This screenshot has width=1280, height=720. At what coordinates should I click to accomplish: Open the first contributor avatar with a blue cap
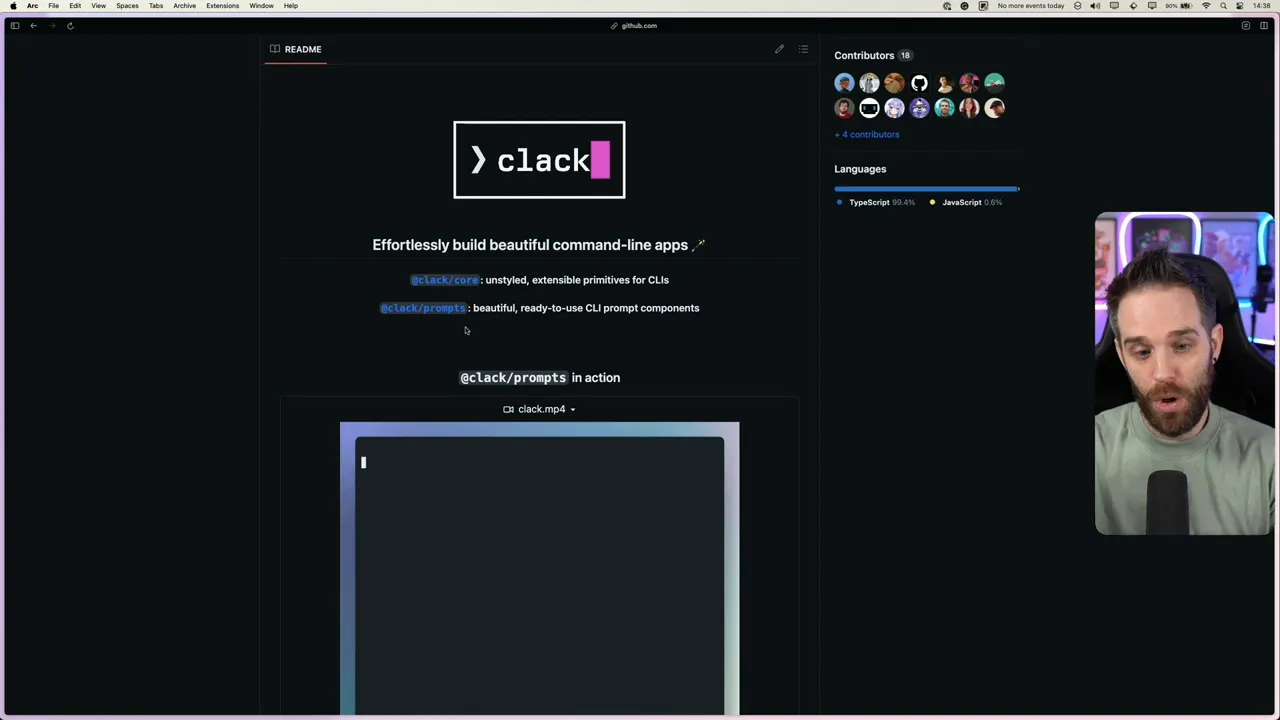tap(844, 83)
